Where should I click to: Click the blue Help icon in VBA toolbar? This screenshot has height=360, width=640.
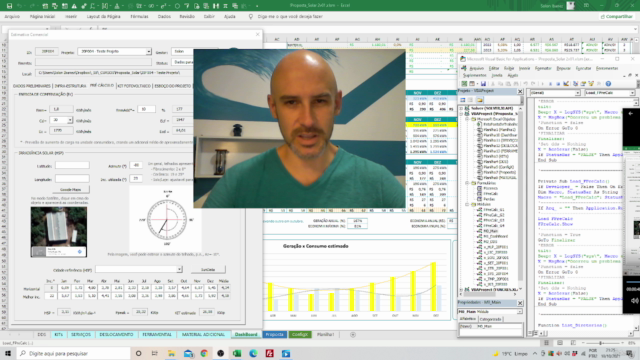click(608, 84)
